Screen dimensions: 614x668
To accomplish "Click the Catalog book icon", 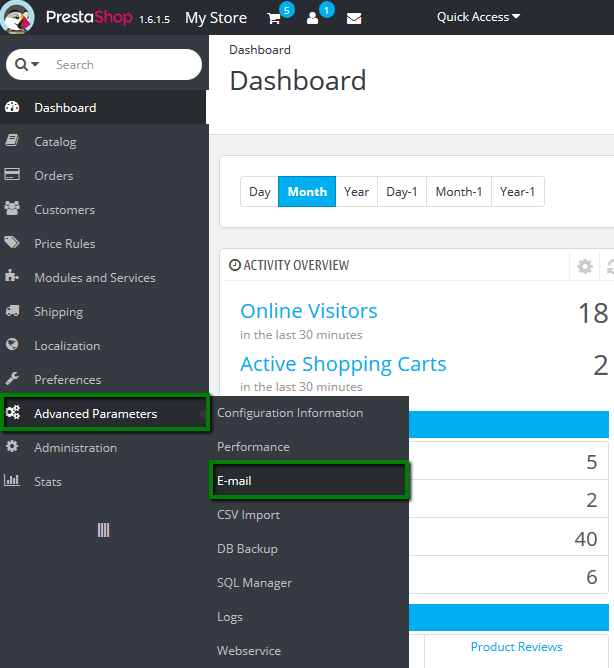I will 12,141.
